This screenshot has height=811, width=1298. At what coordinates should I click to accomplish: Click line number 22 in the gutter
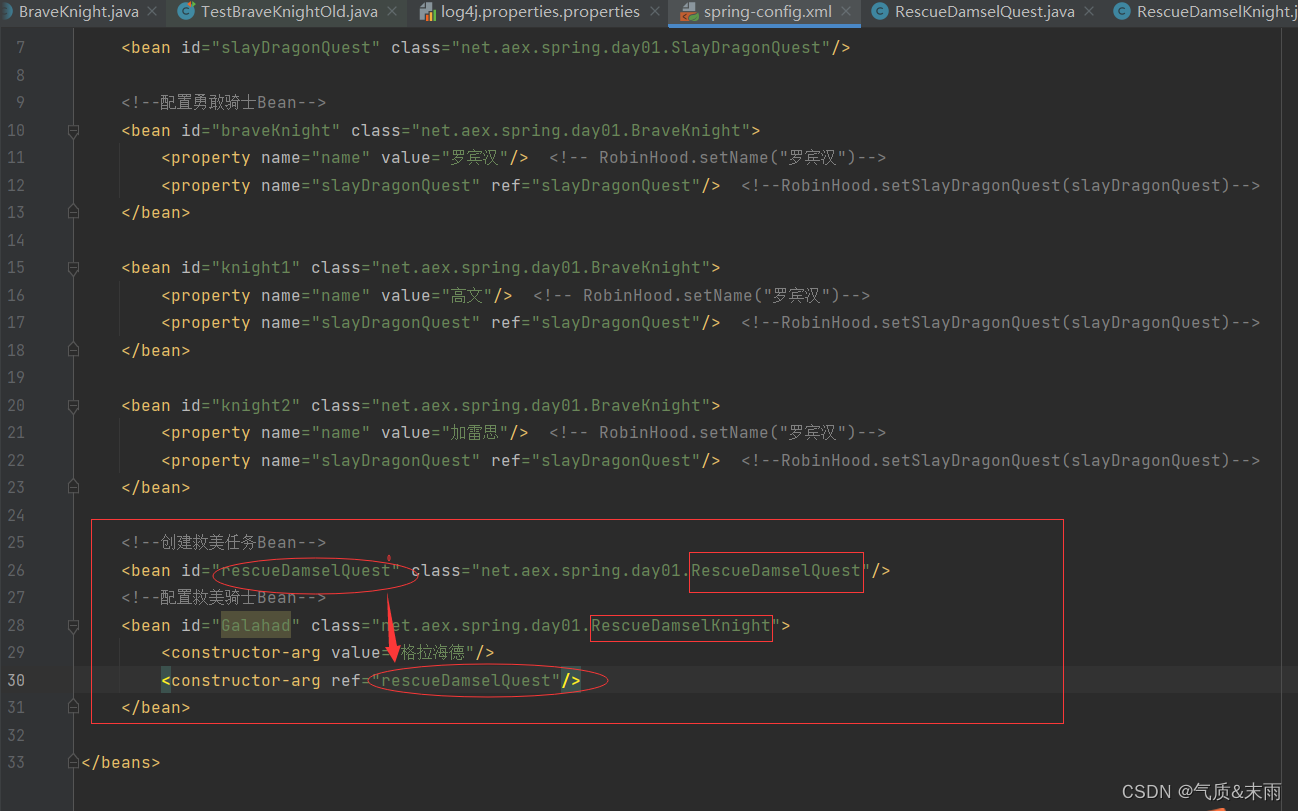[16, 460]
